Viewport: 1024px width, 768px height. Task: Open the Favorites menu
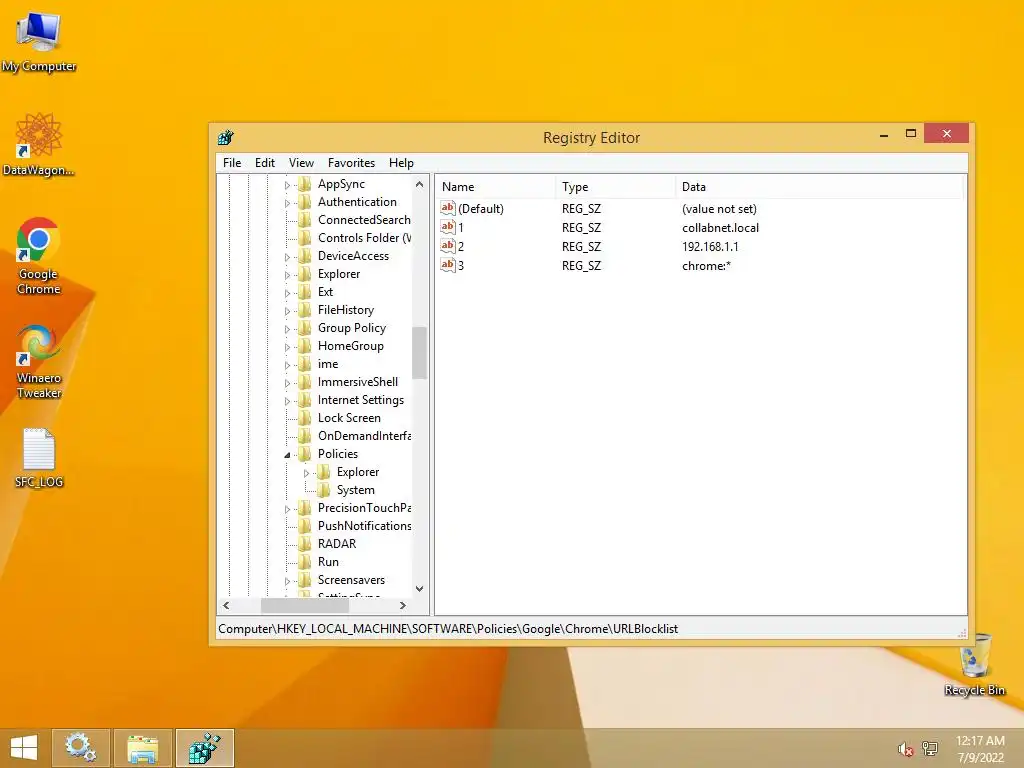point(351,163)
